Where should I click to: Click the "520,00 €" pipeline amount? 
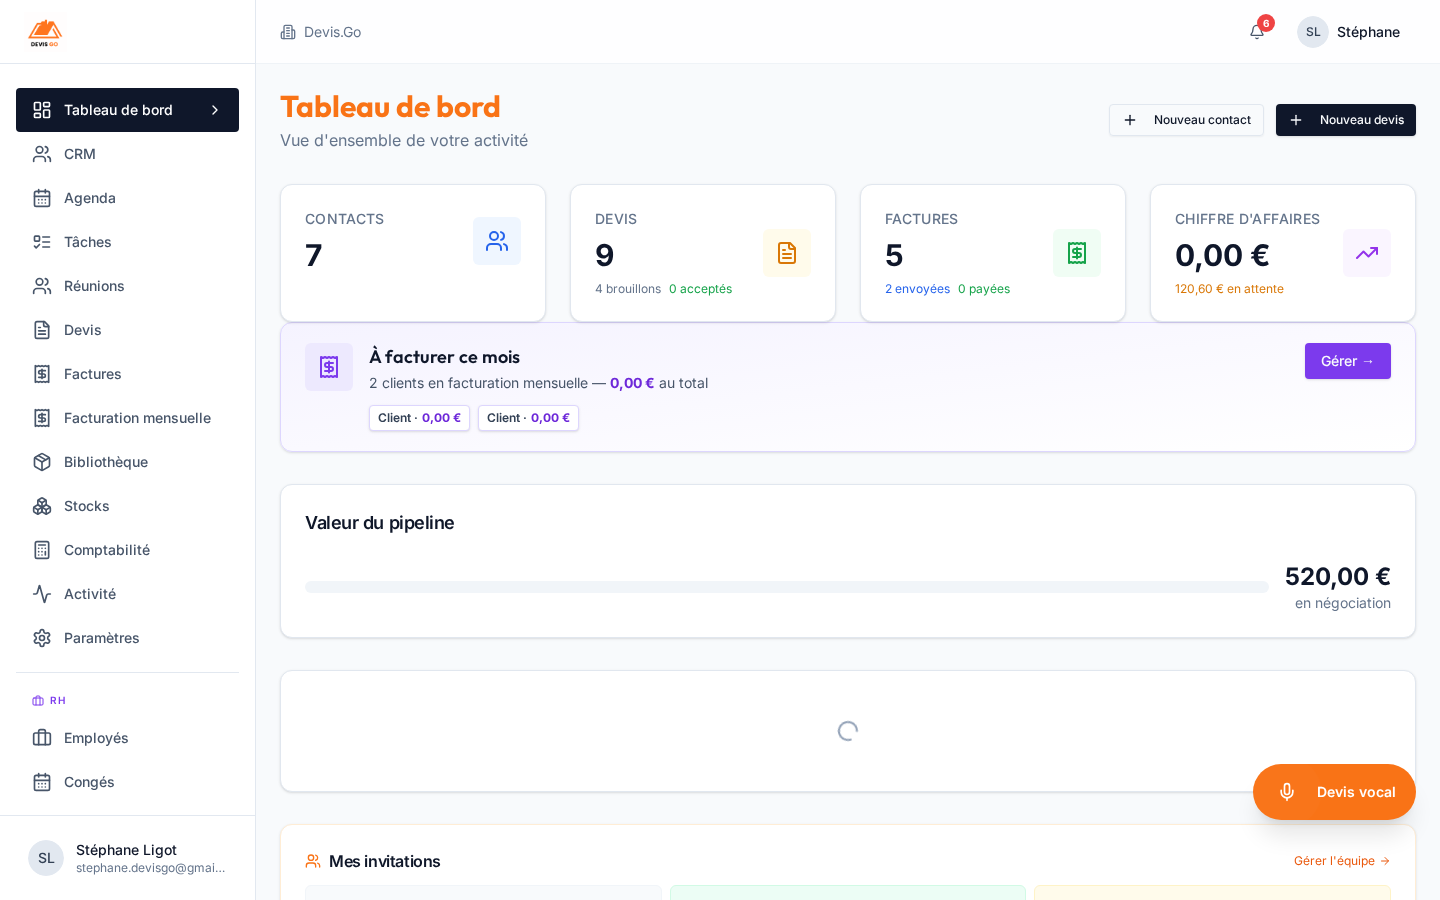1338,576
